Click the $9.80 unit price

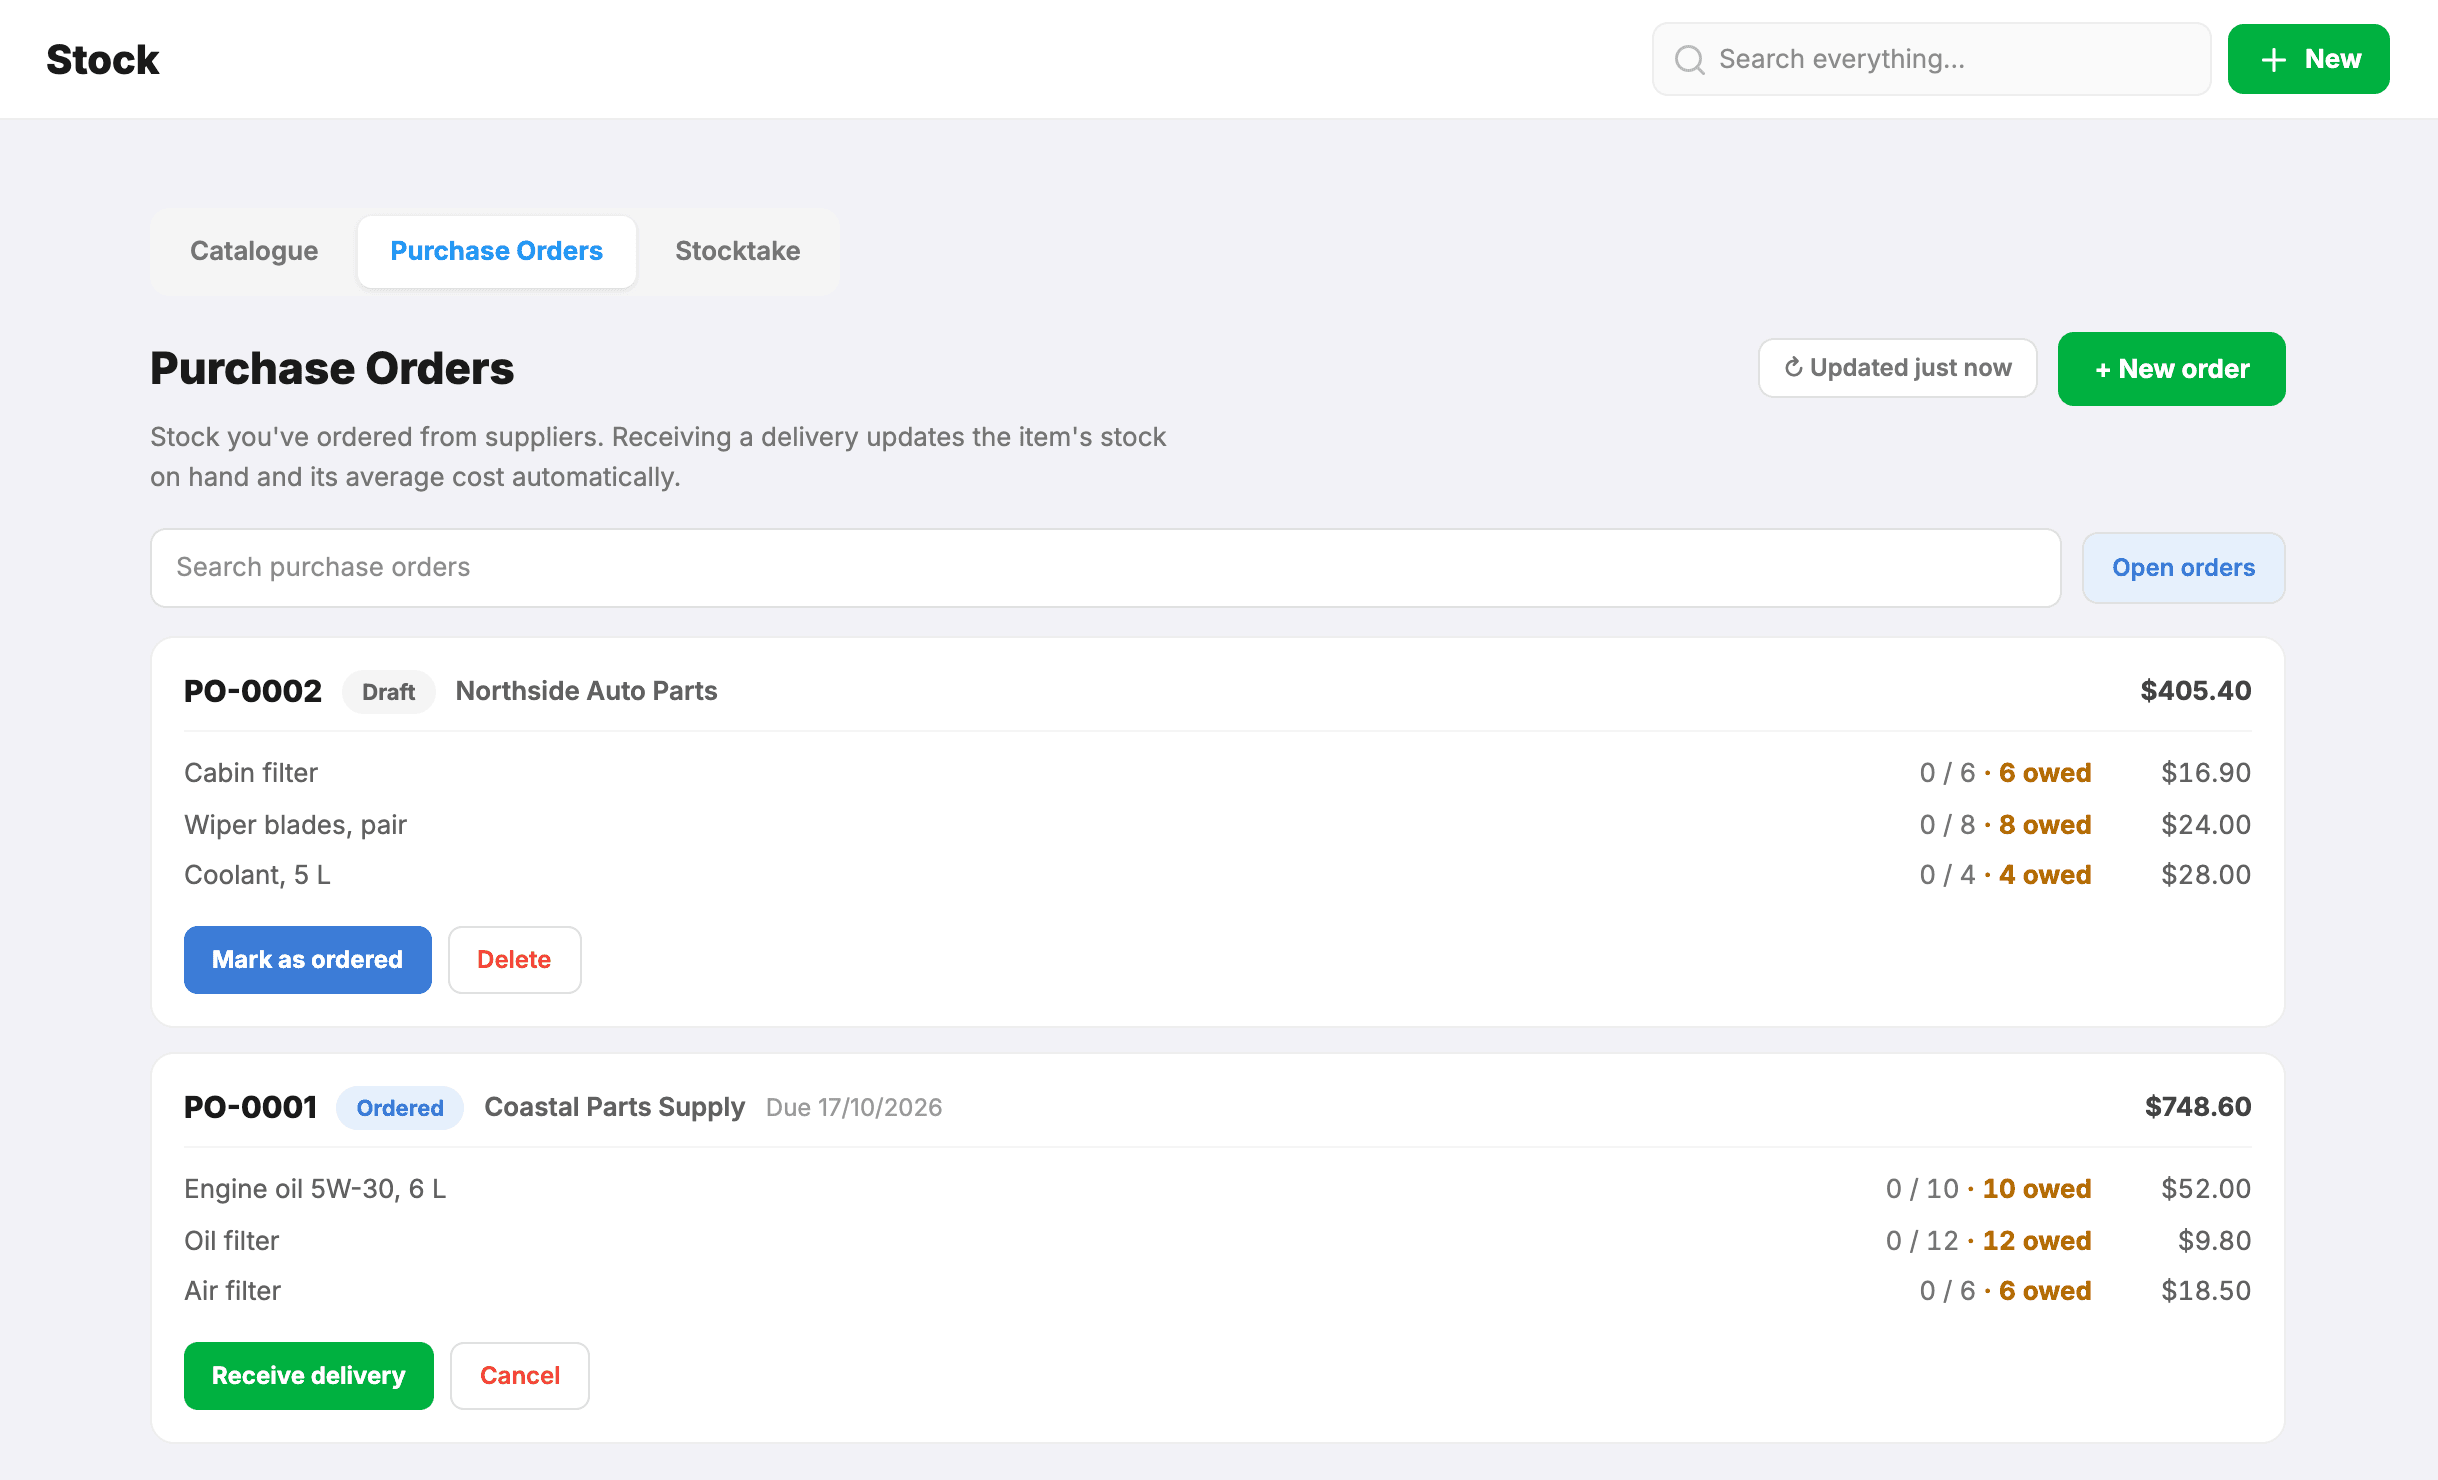click(x=2214, y=1241)
